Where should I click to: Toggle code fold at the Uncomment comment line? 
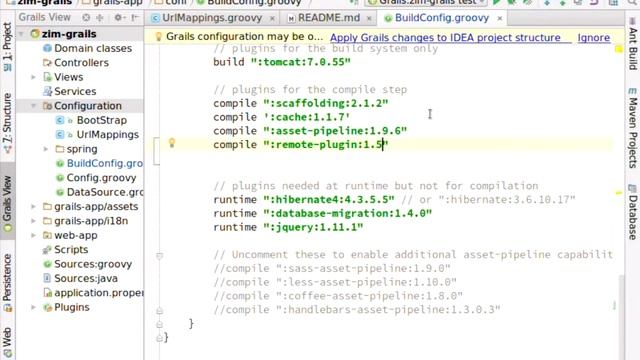click(160, 256)
